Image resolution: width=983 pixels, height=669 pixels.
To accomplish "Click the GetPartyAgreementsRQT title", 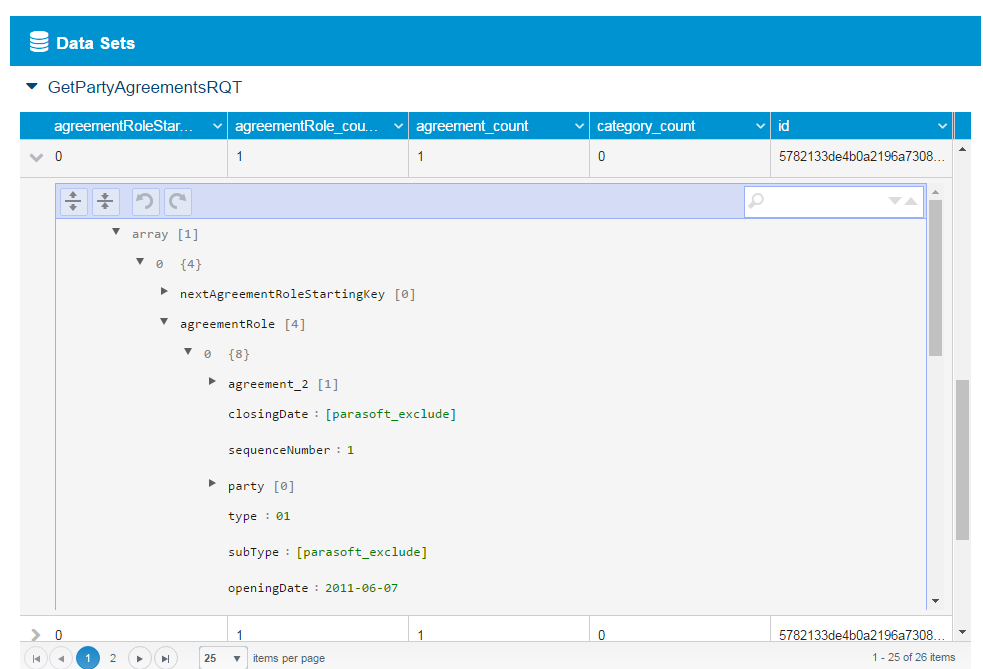I will [x=145, y=87].
